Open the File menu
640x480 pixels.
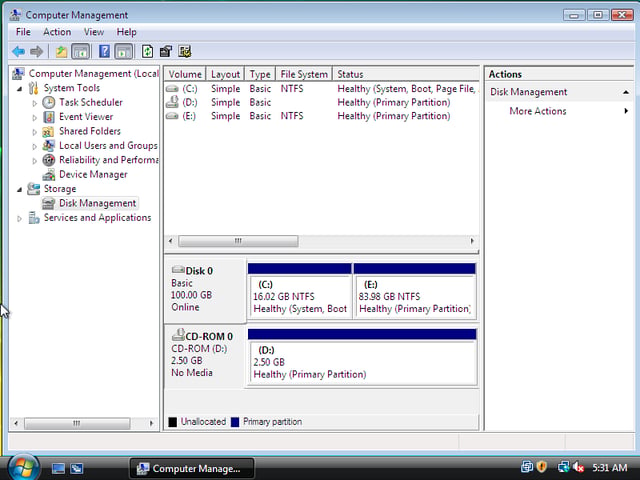point(23,32)
